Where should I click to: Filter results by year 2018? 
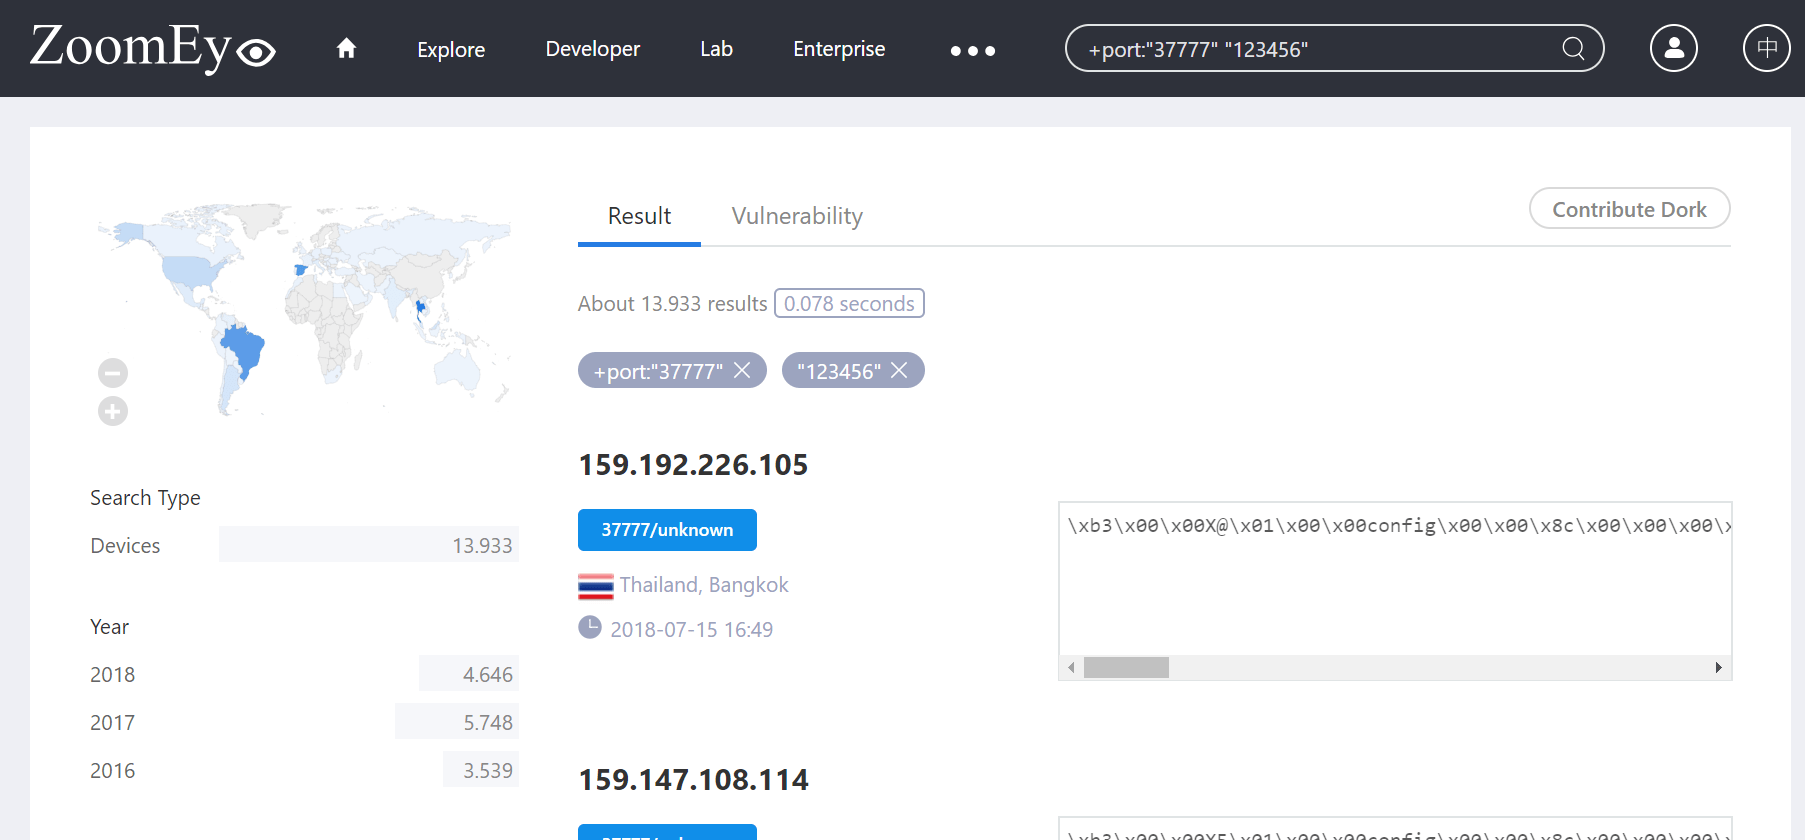[x=112, y=675]
